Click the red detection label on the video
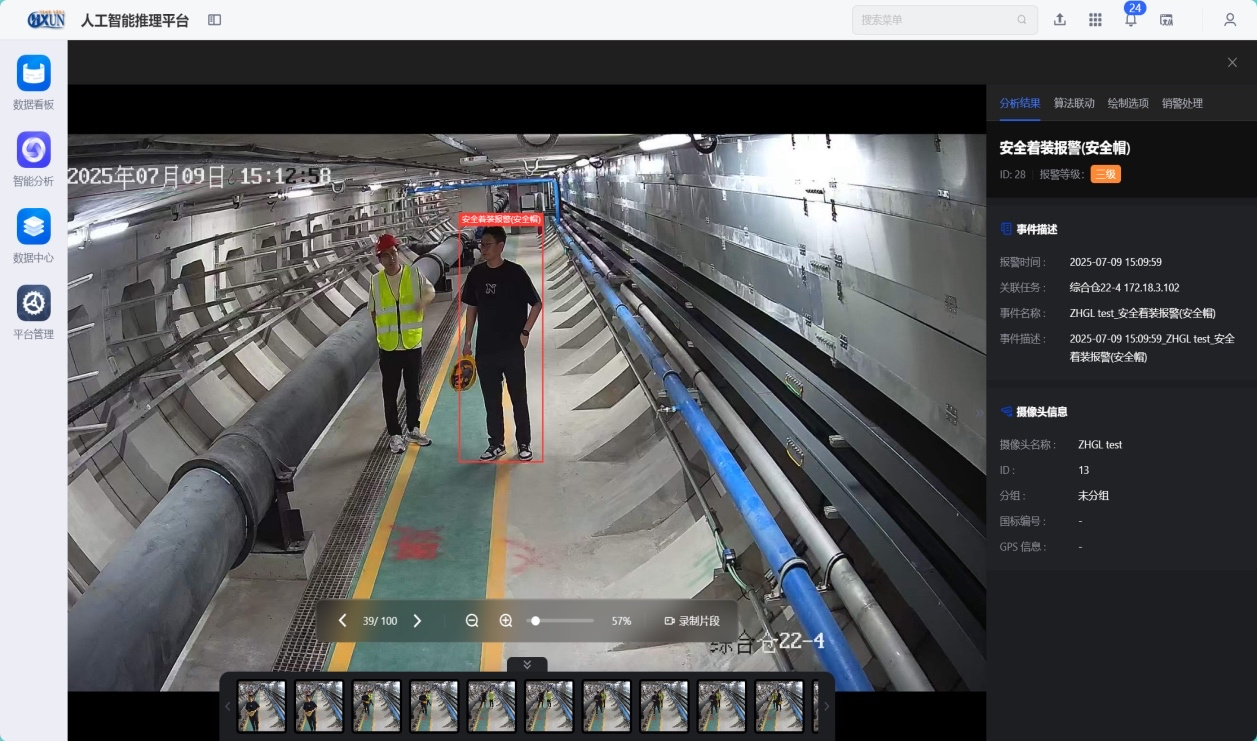1257x741 pixels. point(501,219)
